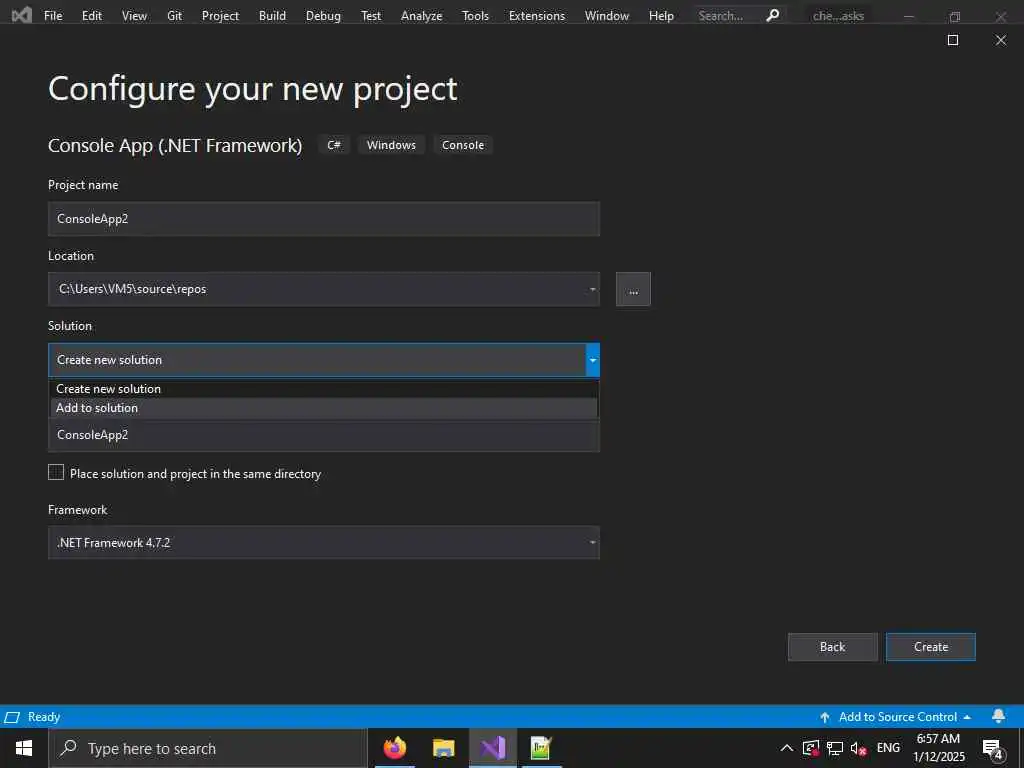Image resolution: width=1024 pixels, height=768 pixels.
Task: Show hidden system tray icons
Action: tap(787, 748)
